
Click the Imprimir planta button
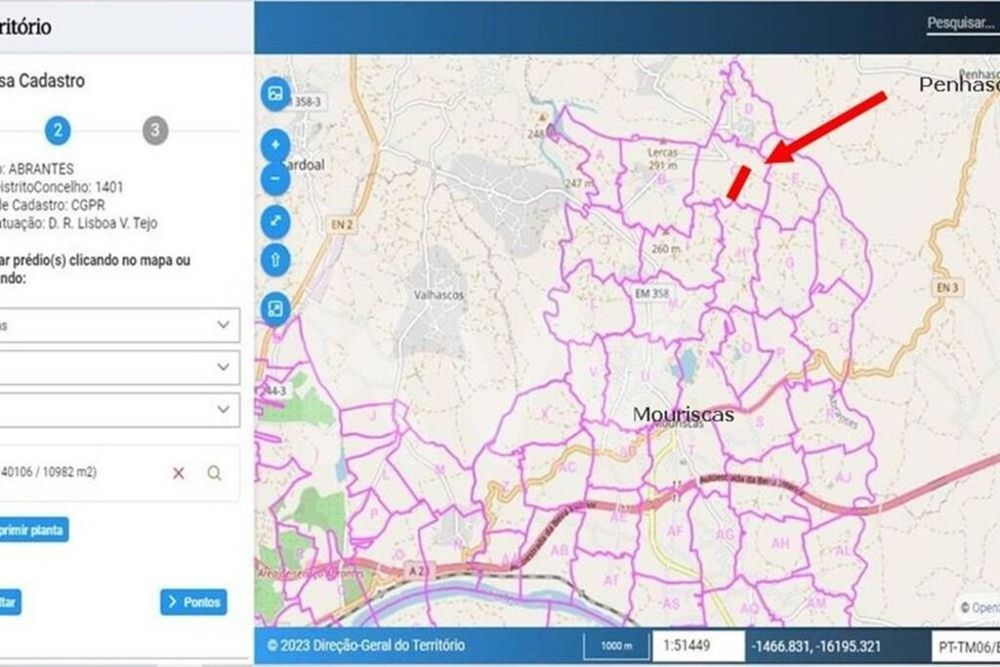[x=33, y=530]
